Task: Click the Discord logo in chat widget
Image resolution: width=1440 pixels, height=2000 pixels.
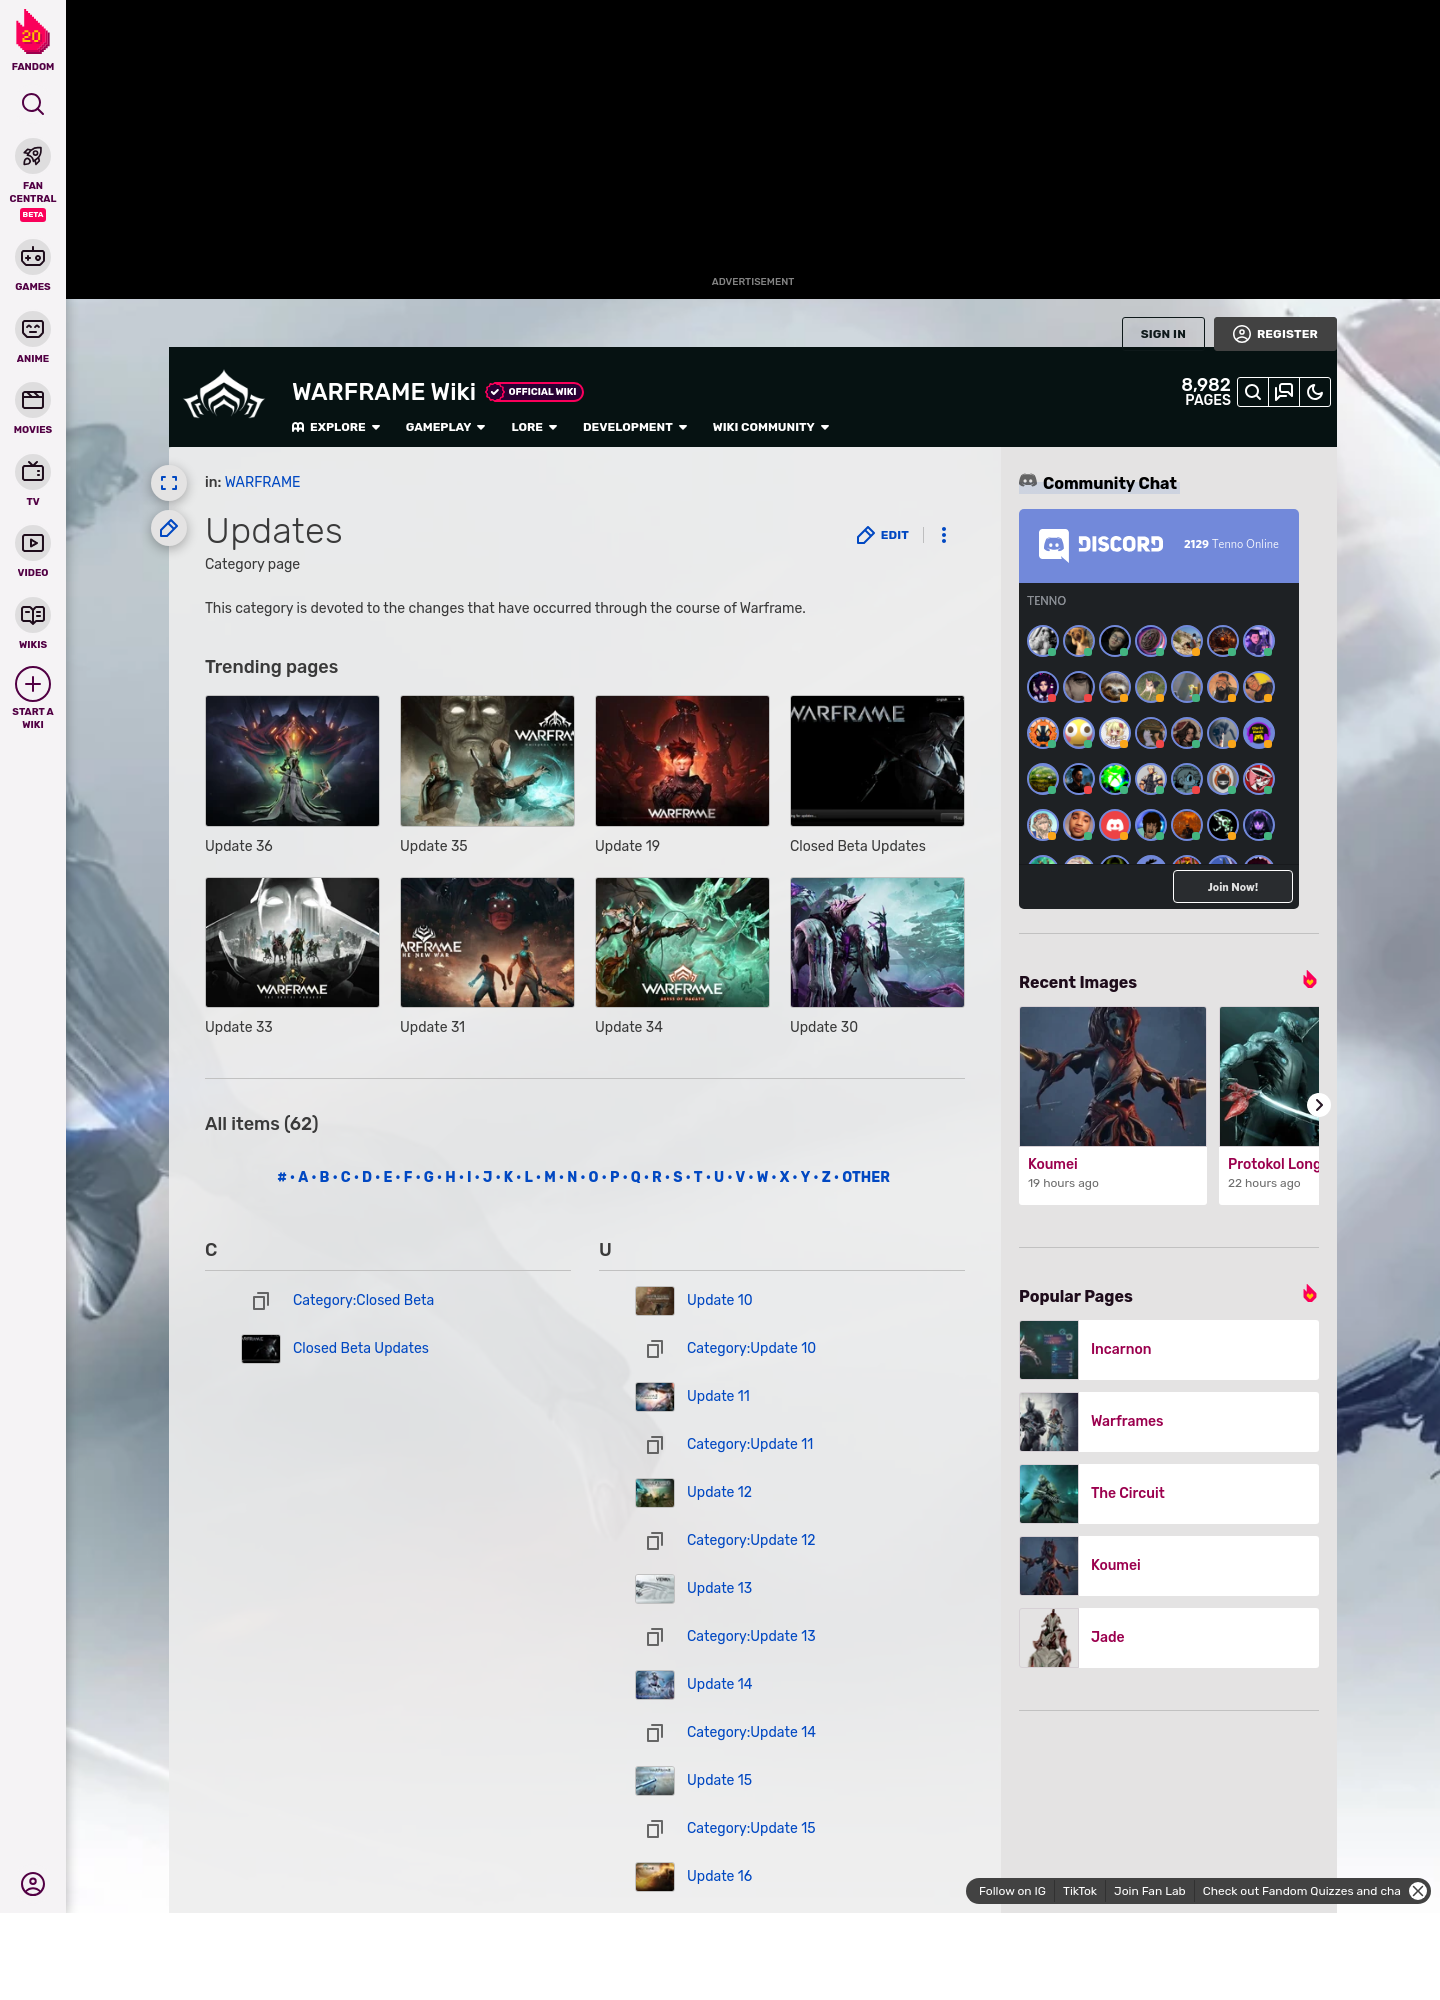Action: 1101,545
